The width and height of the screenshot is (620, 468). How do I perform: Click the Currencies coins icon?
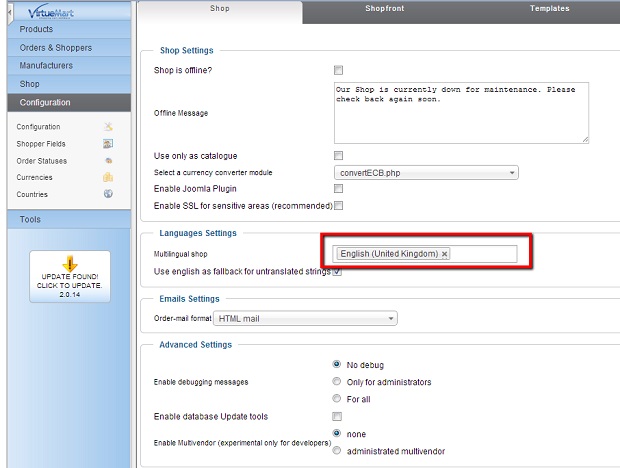108,178
